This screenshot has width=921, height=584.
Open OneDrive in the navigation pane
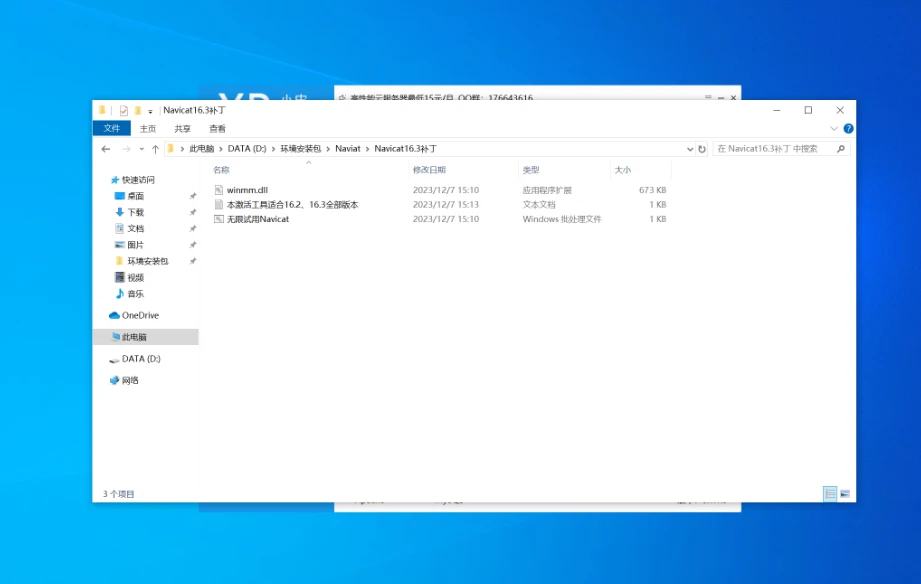(140, 316)
